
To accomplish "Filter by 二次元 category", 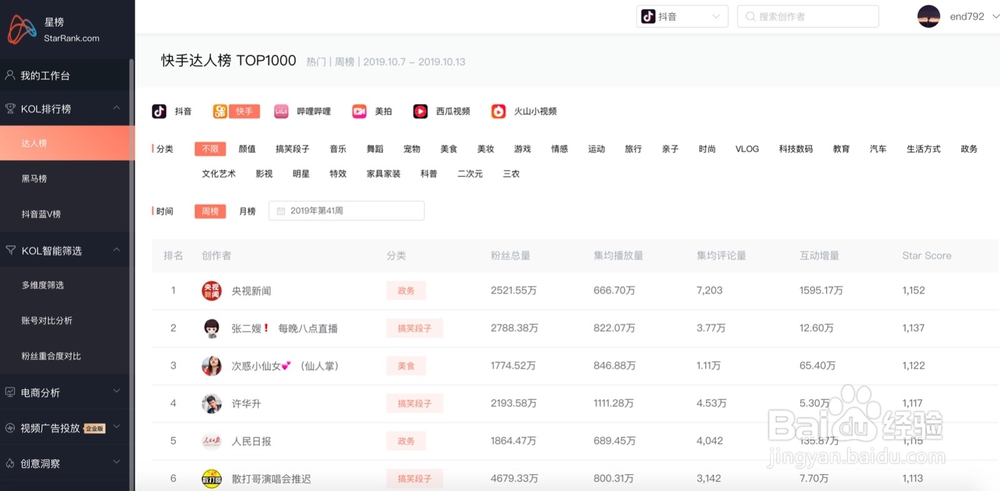I will (x=470, y=173).
